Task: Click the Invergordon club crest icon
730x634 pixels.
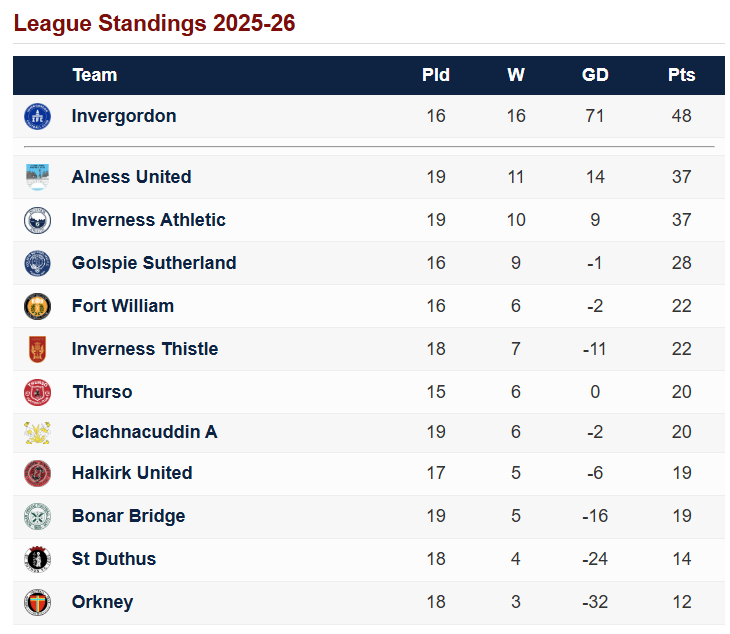Action: tap(37, 116)
